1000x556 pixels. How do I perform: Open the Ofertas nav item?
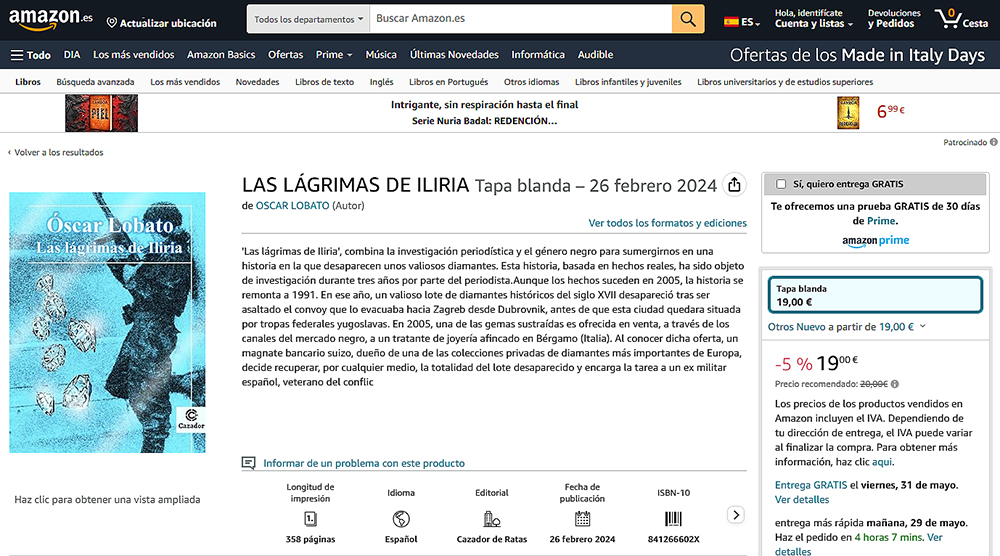pos(285,55)
